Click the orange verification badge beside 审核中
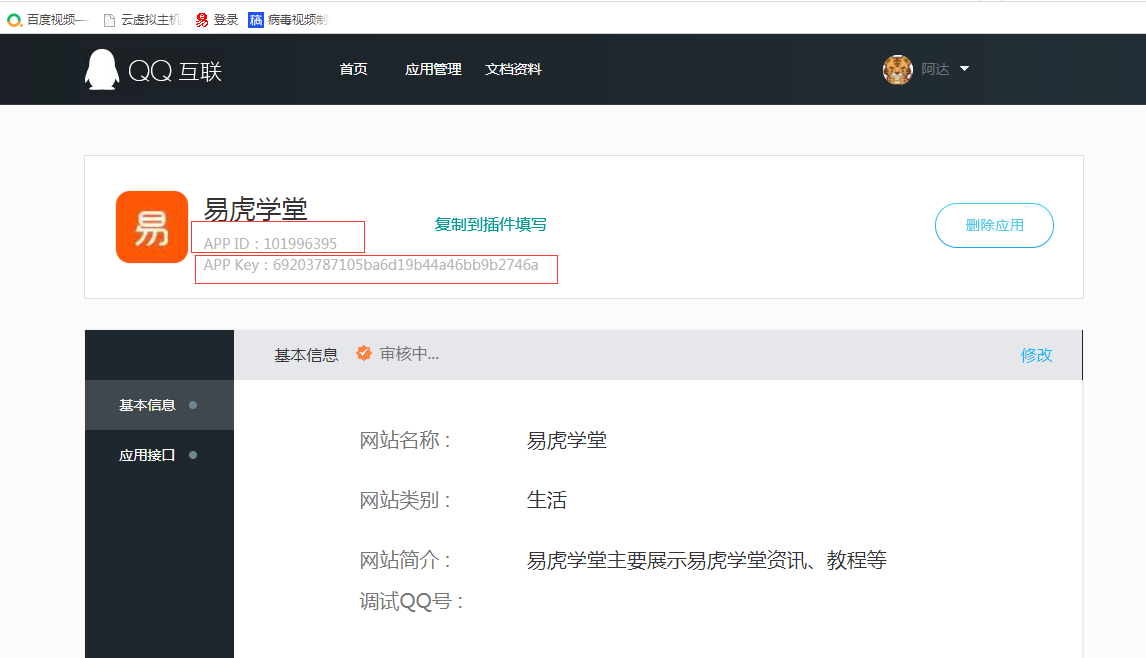 (364, 354)
